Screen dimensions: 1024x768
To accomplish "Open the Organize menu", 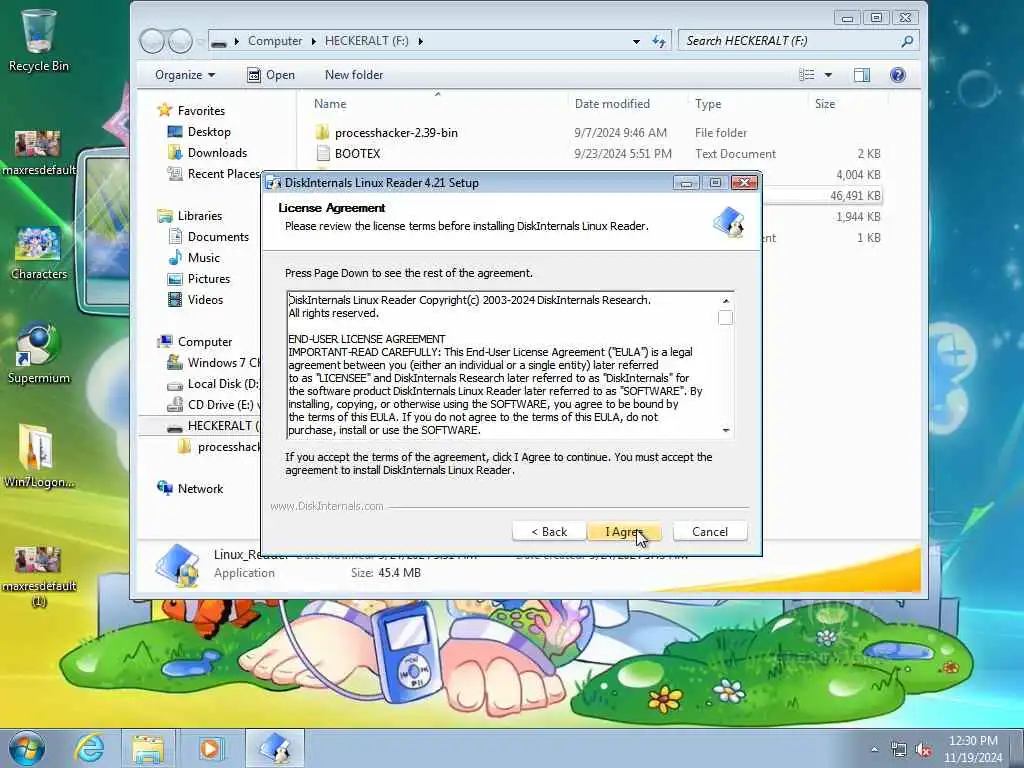I will (x=185, y=75).
